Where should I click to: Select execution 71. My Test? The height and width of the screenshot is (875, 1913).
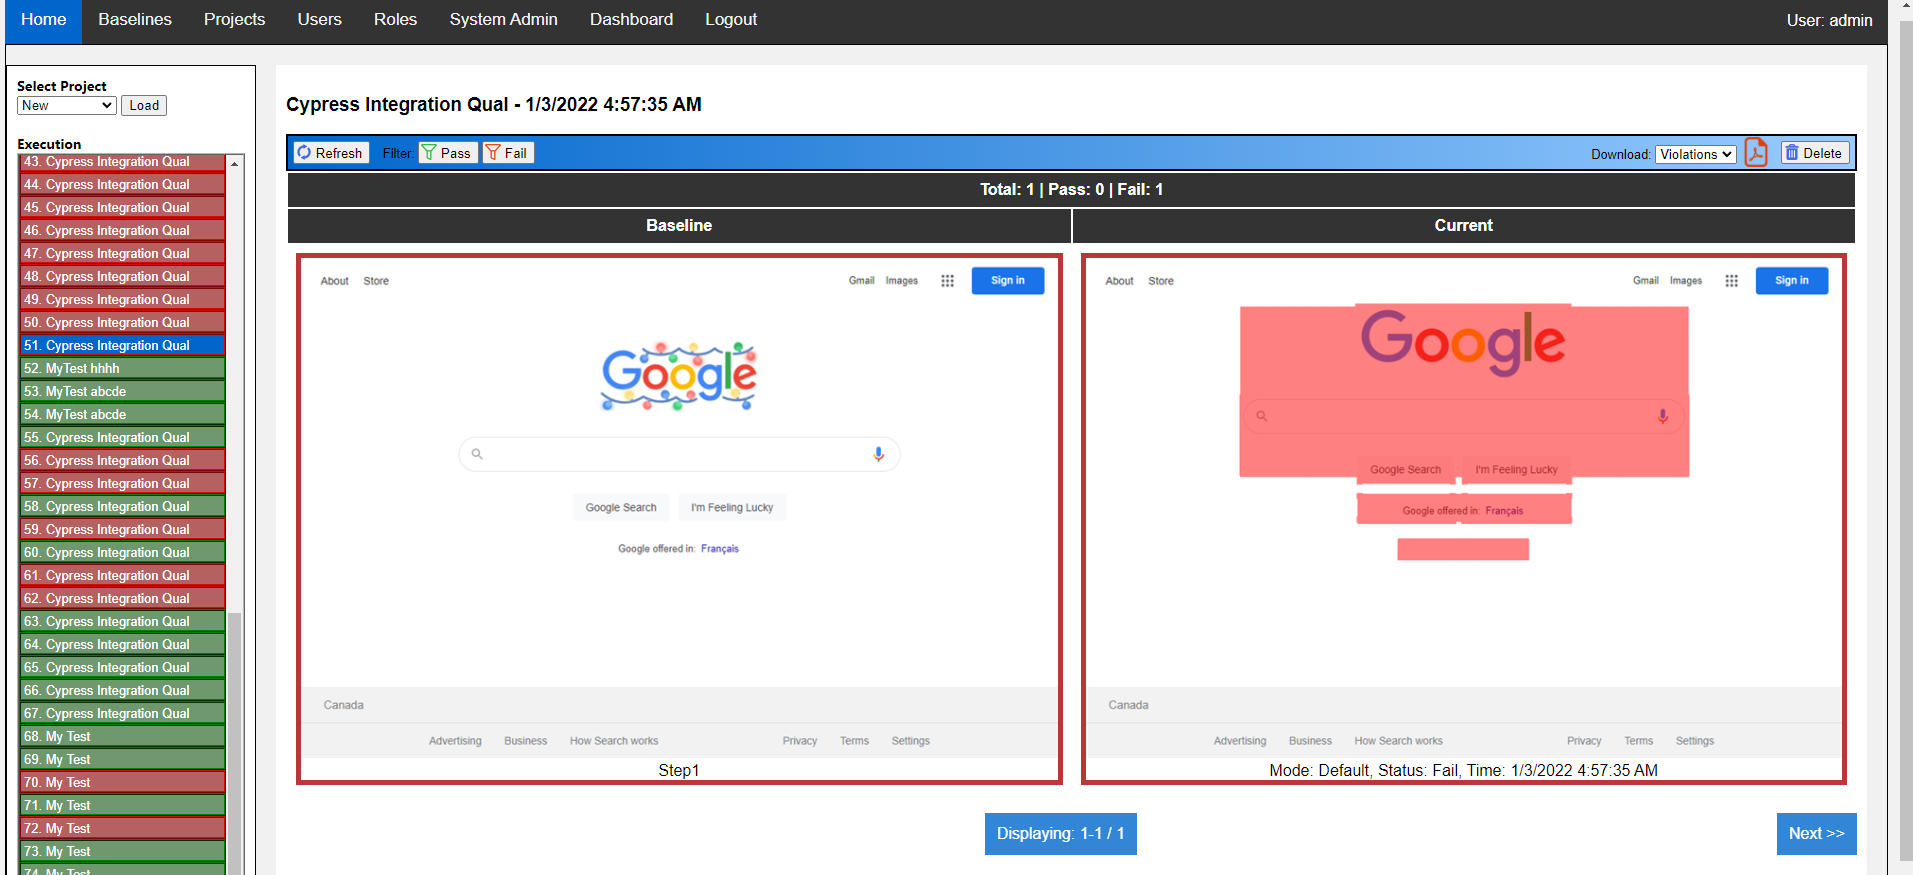(x=122, y=806)
